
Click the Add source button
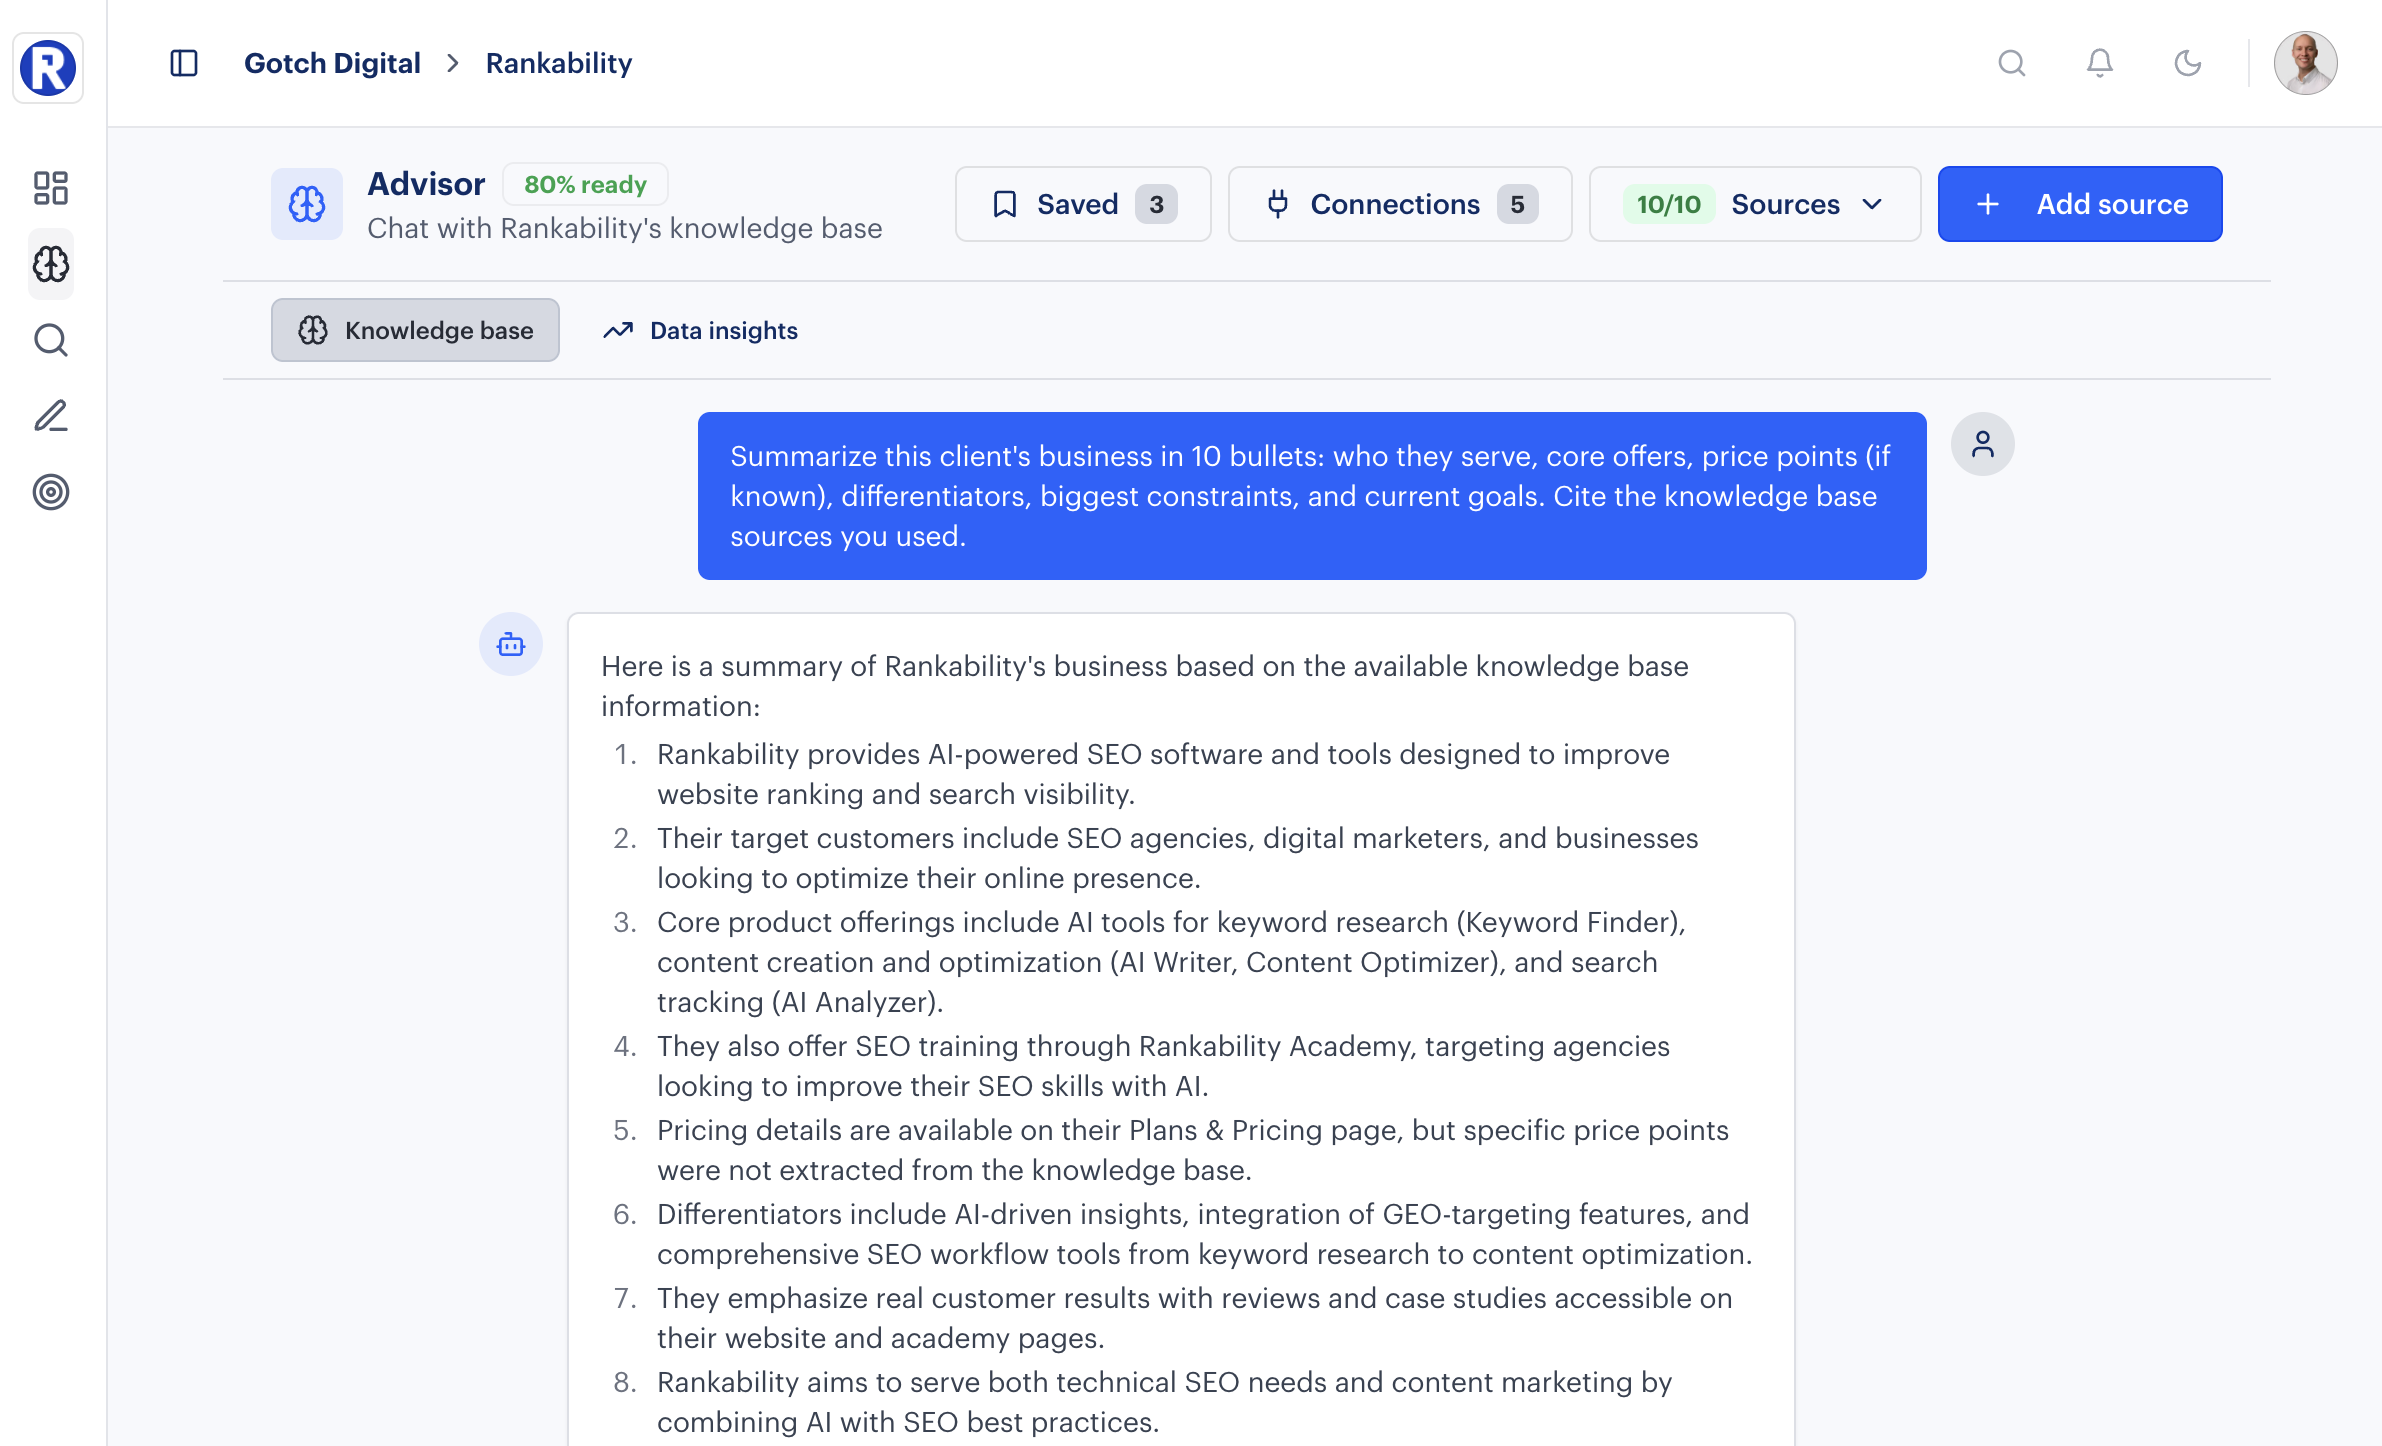tap(2079, 204)
